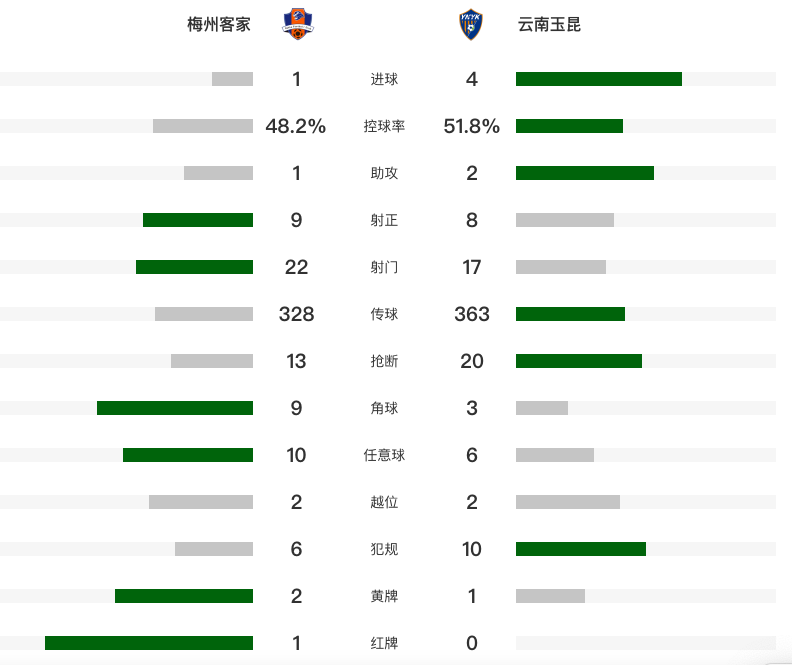
Task: Select Yunnan's green goals bar
Action: point(598,79)
